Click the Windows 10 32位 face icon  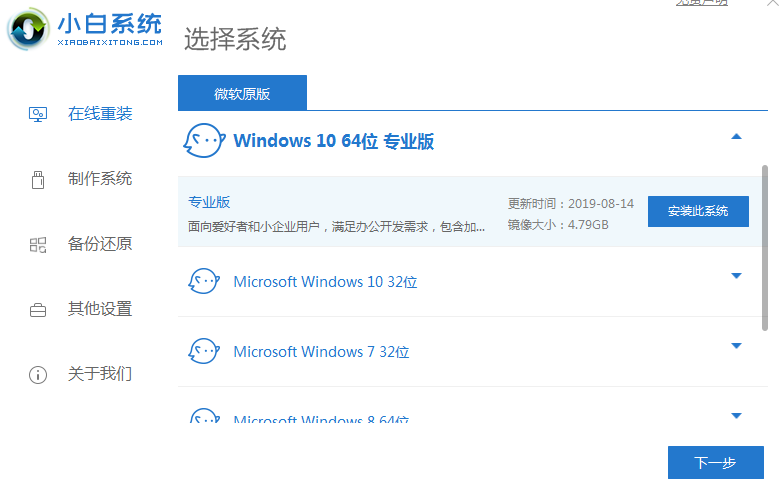click(x=204, y=282)
